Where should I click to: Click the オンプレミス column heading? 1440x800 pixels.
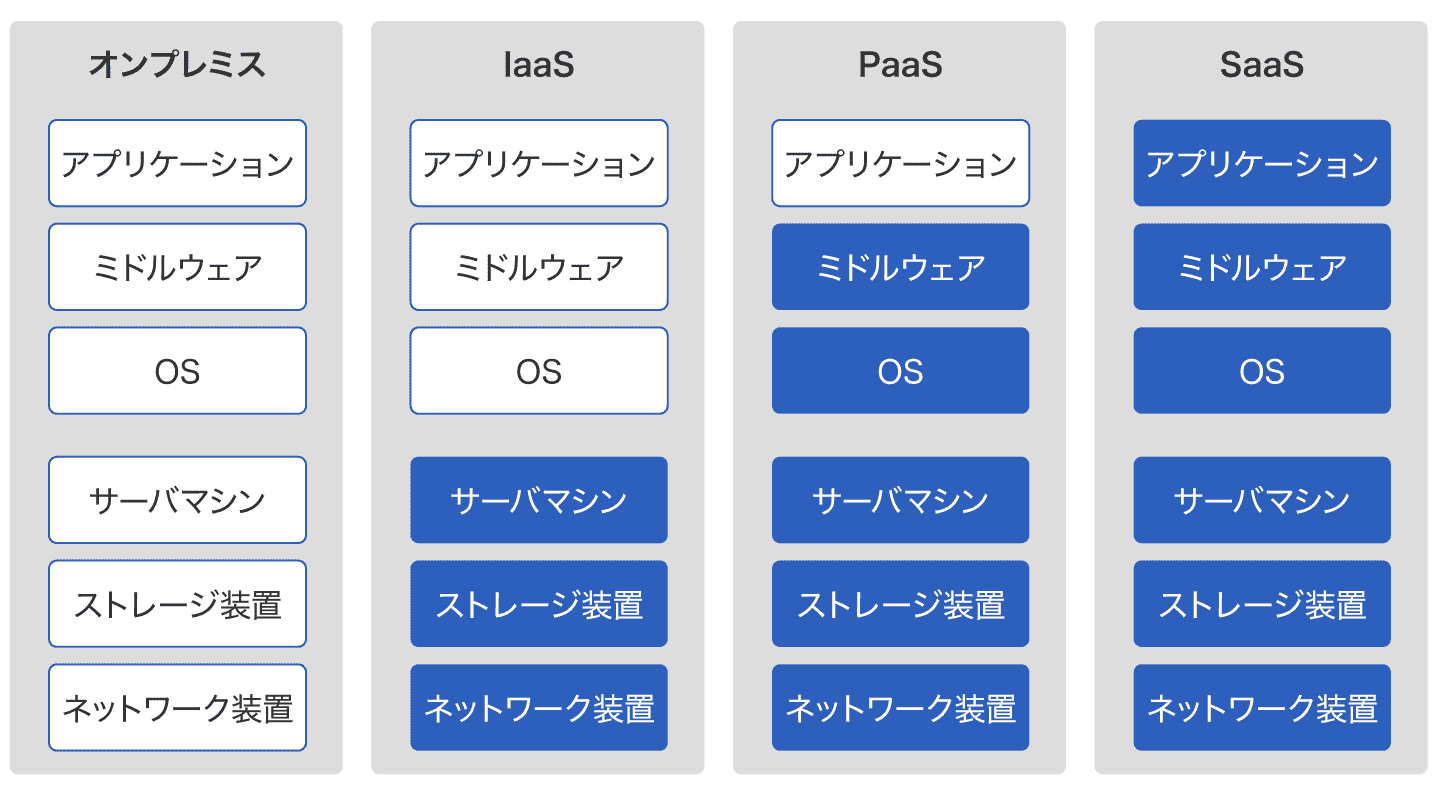[177, 65]
